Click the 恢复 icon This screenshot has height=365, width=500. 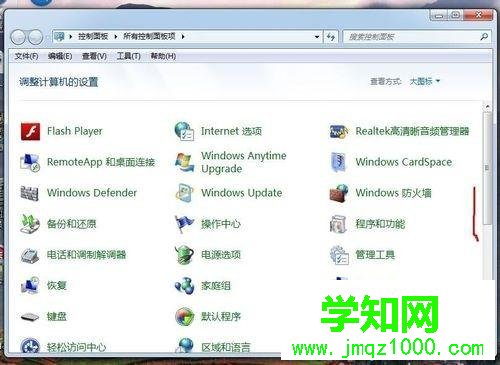click(30, 286)
